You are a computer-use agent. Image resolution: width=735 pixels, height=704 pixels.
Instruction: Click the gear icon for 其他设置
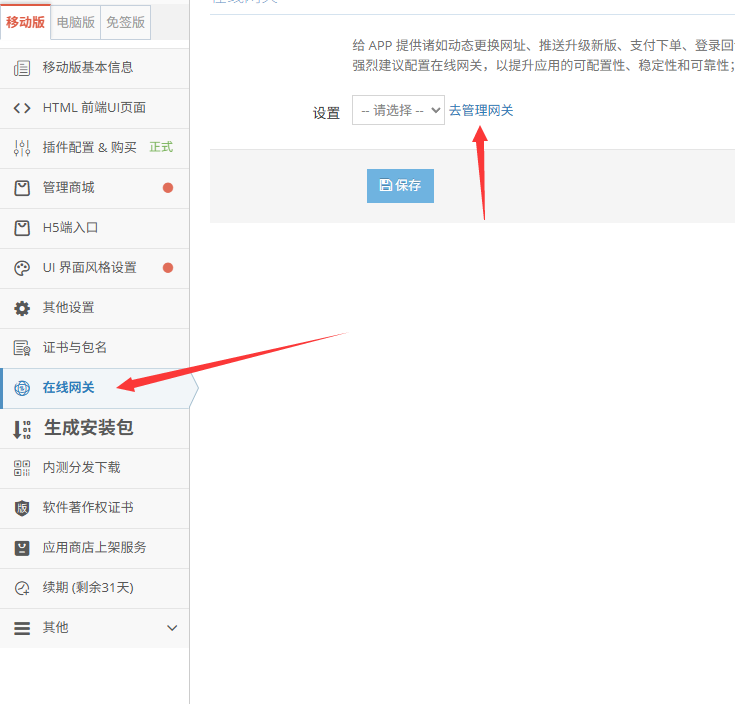pyautogui.click(x=22, y=308)
